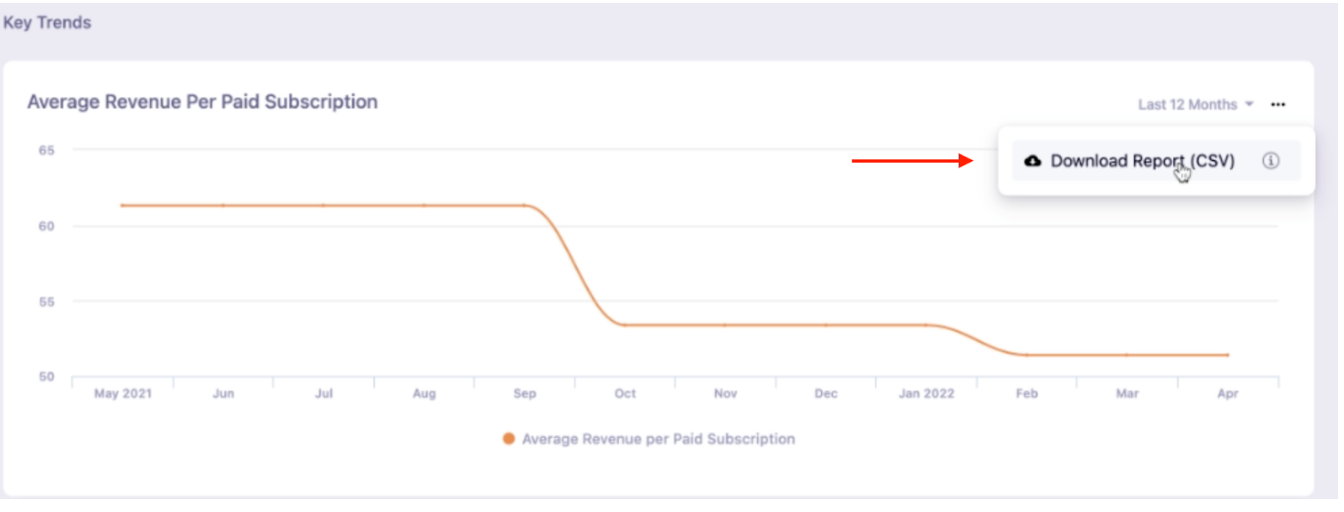Click the Jul x-axis label

323,394
